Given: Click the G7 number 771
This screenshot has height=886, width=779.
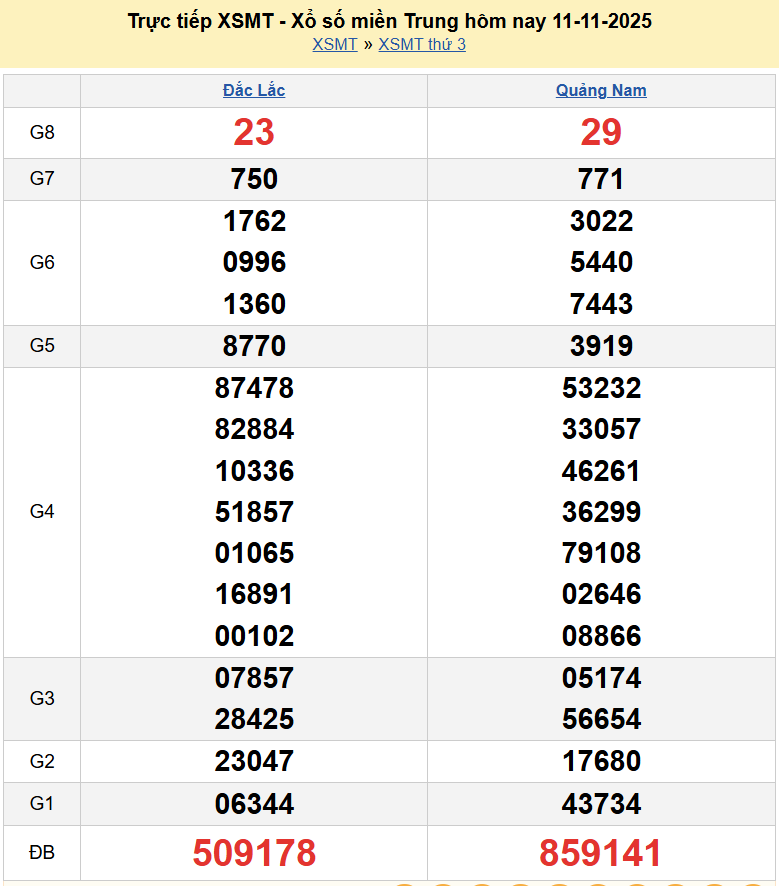Looking at the screenshot, I should click(x=601, y=179).
